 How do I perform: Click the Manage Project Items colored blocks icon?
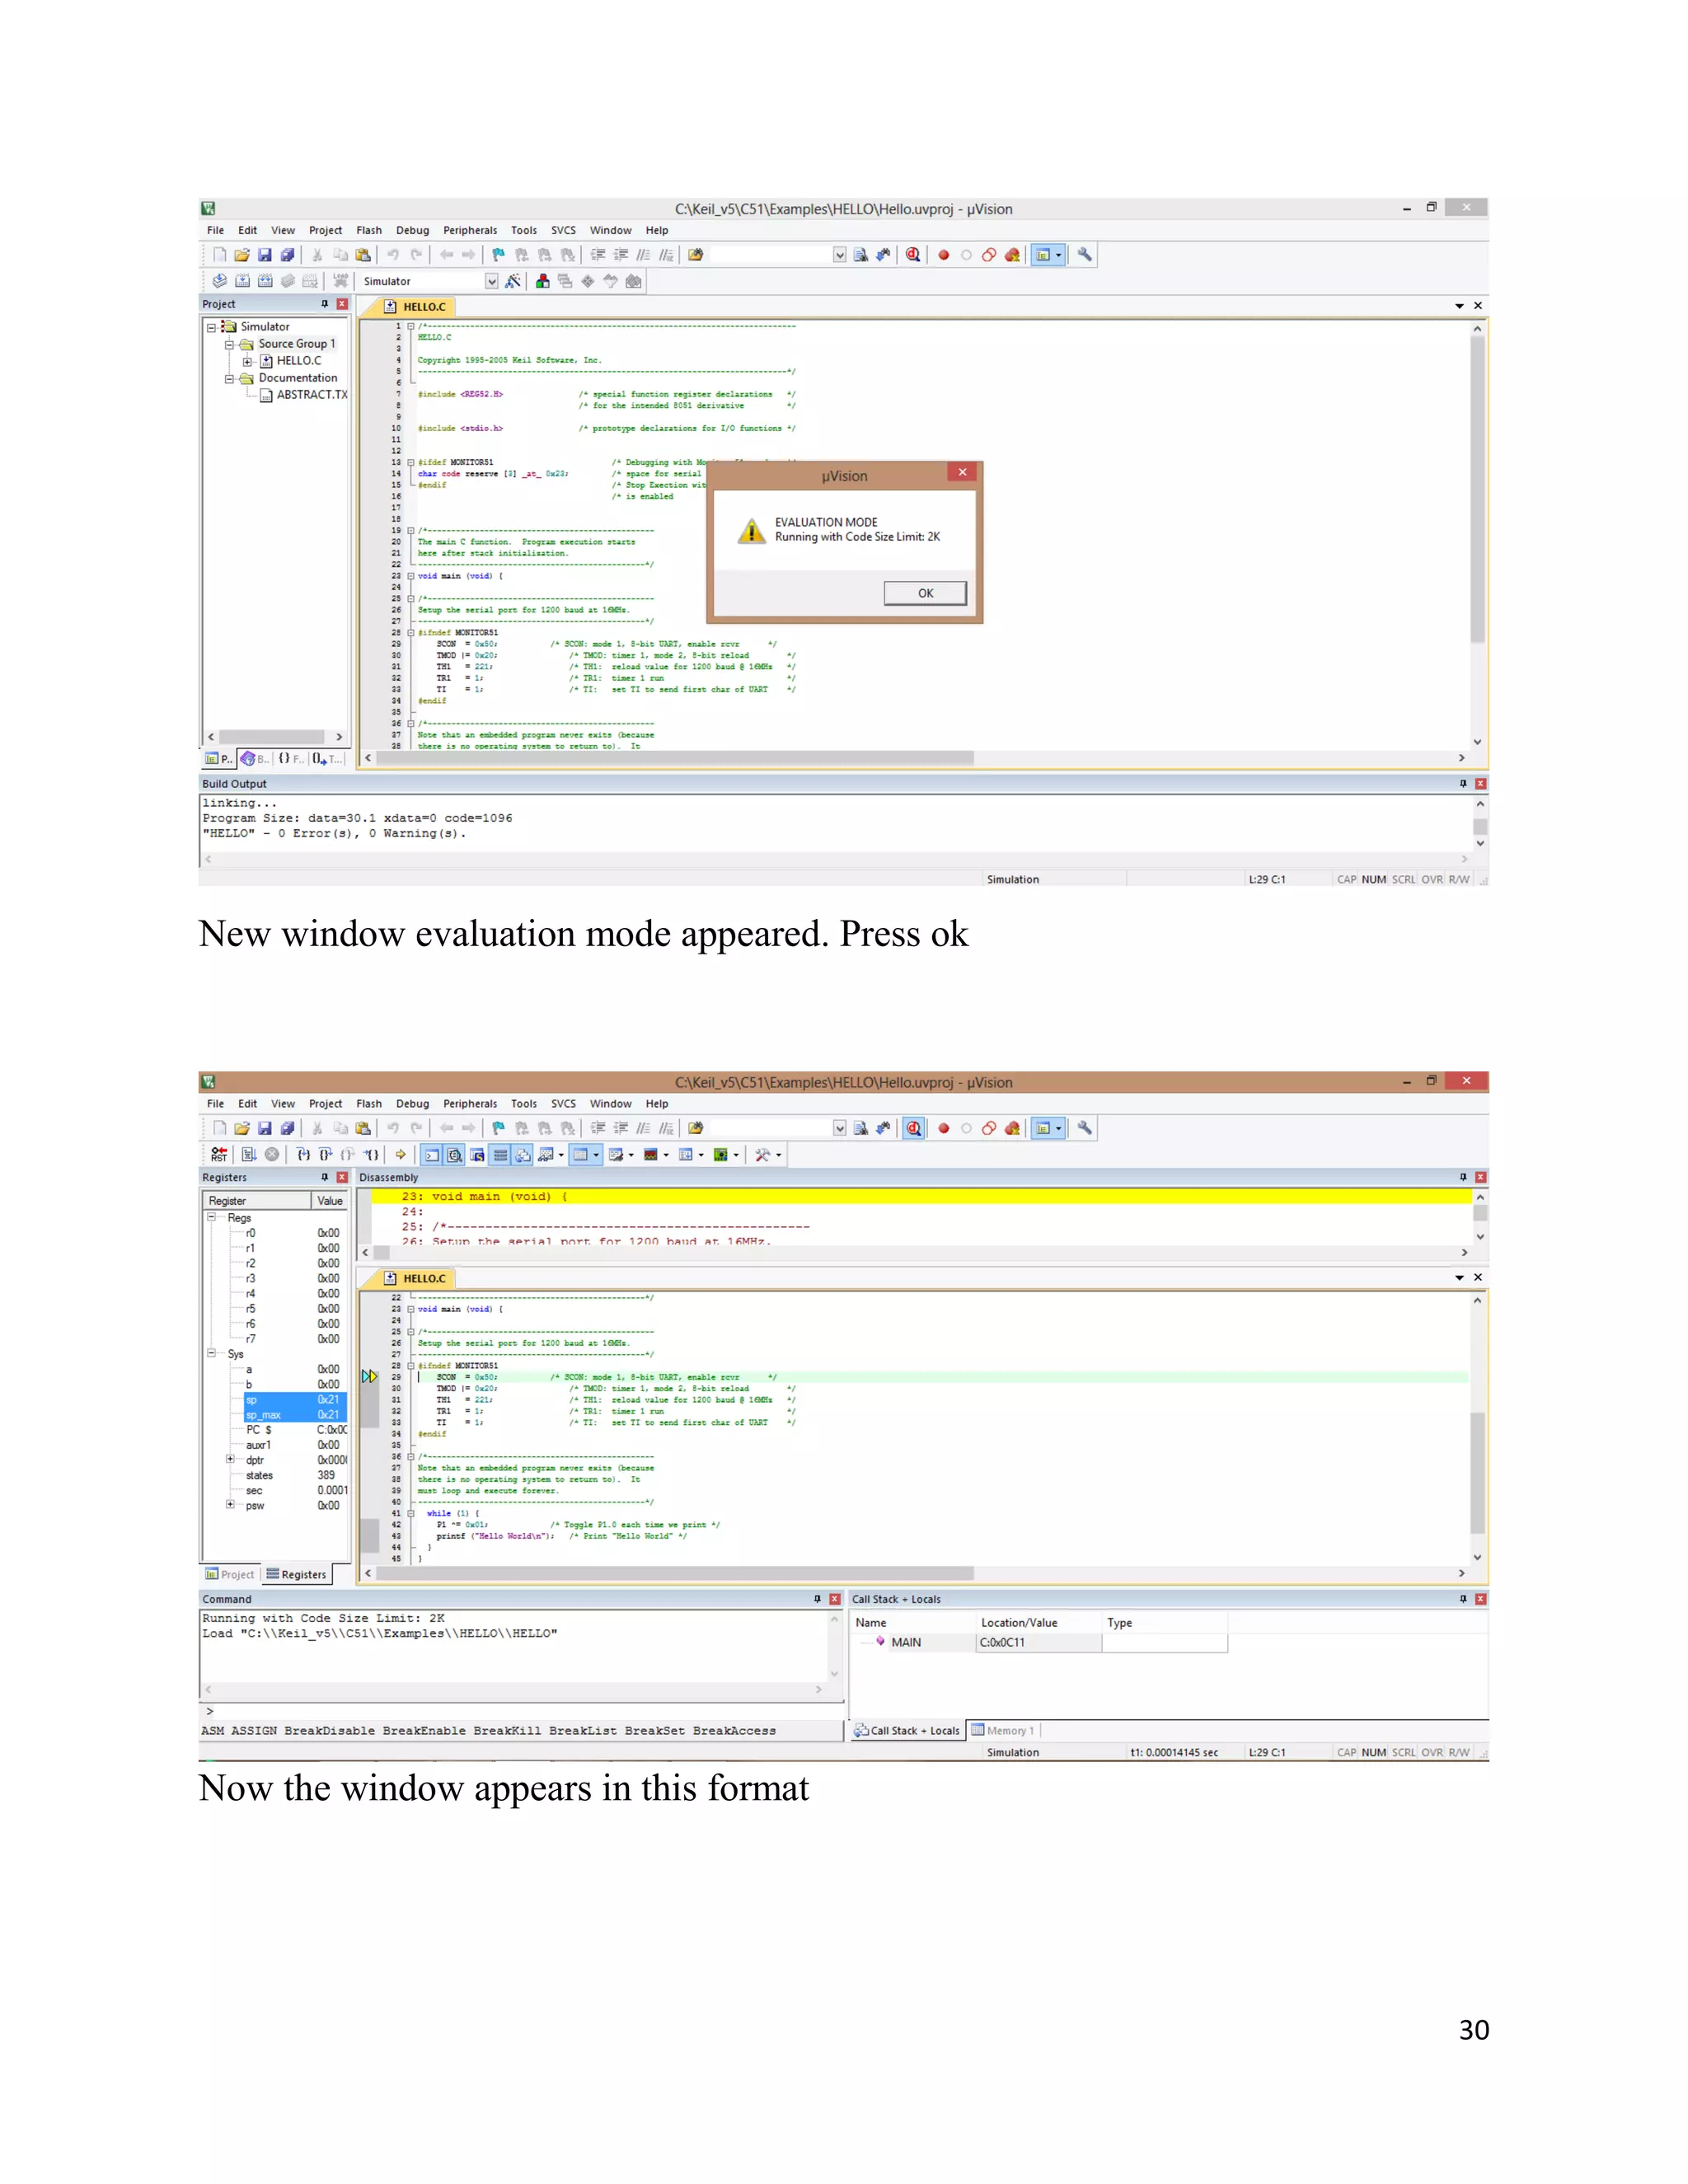542,281
